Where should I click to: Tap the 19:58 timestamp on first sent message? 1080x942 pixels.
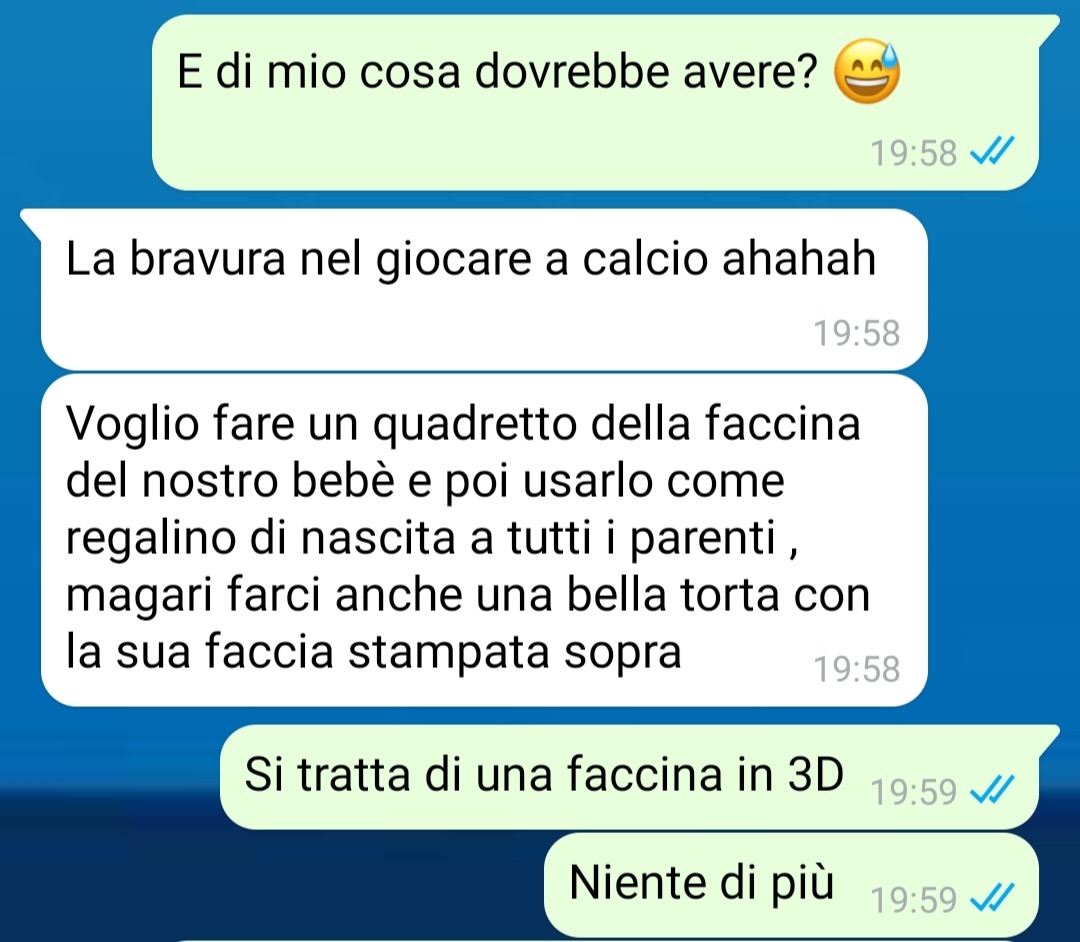pos(913,153)
